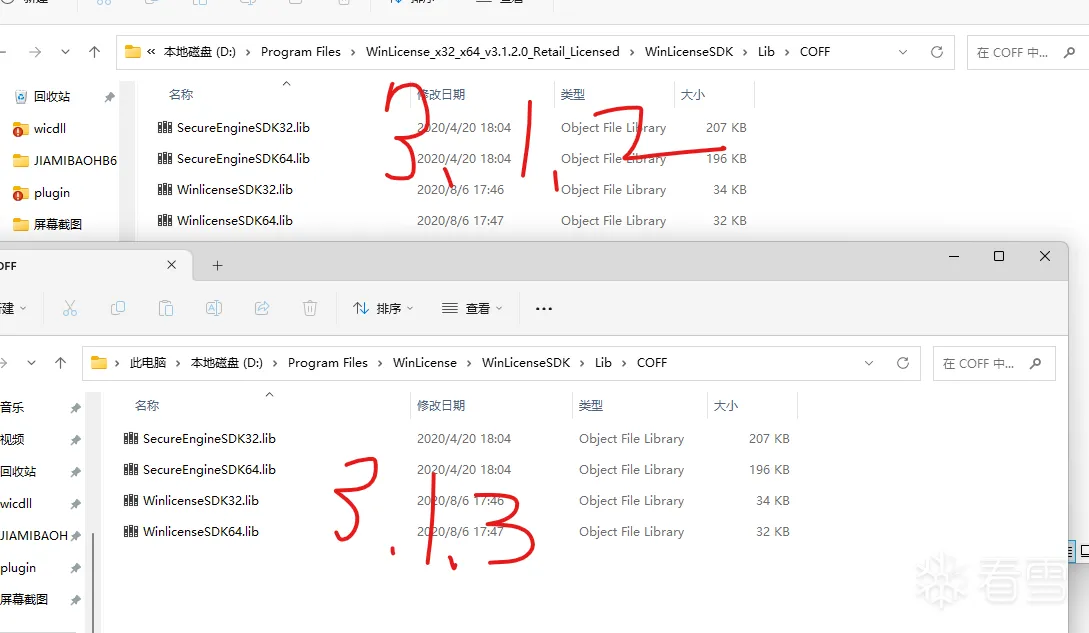The width and height of the screenshot is (1089, 633).
Task: Maximize the front Explorer window
Action: pyautogui.click(x=999, y=256)
